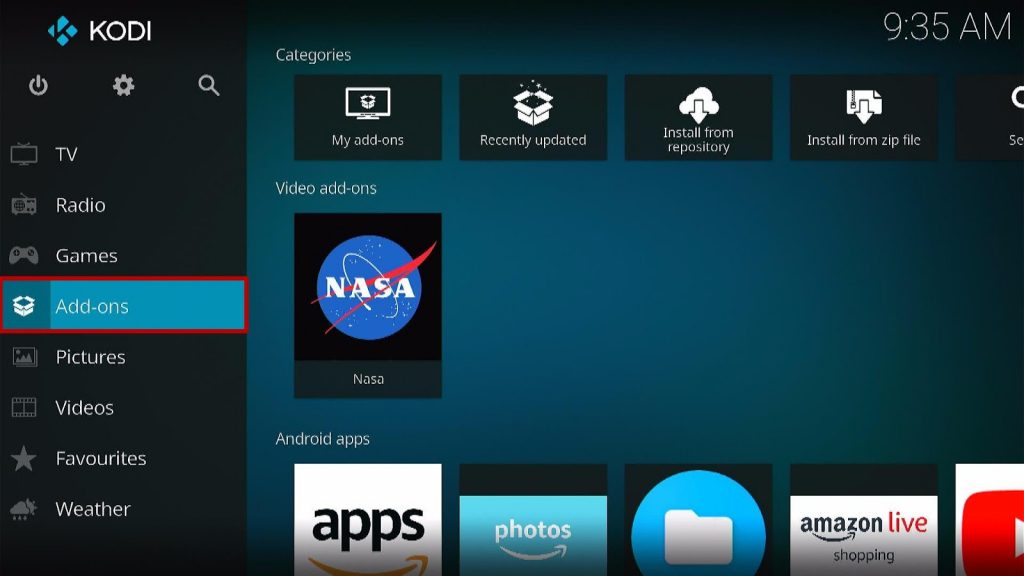Click the film strip Videos icon
Screen dimensions: 1024x576
coord(24,408)
